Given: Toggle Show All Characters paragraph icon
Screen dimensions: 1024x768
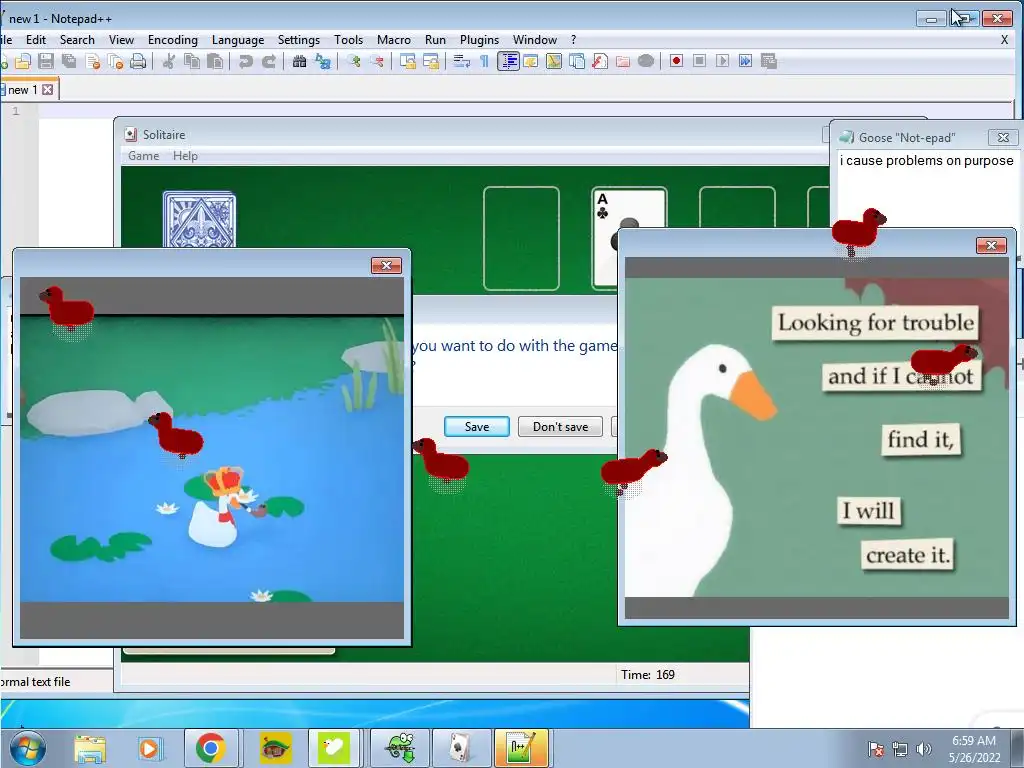Looking at the screenshot, I should (x=485, y=61).
